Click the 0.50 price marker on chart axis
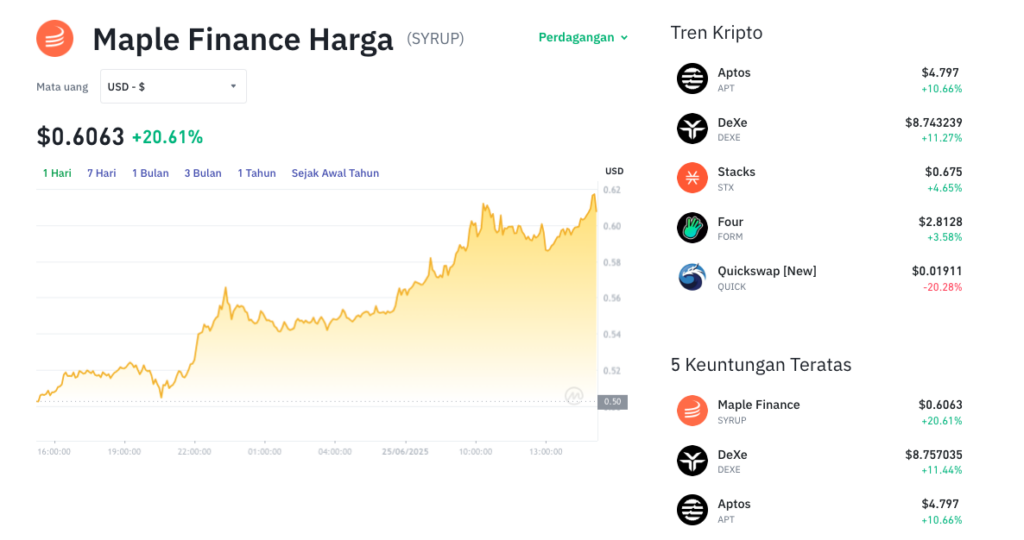The width and height of the screenshot is (1024, 540). click(613, 402)
